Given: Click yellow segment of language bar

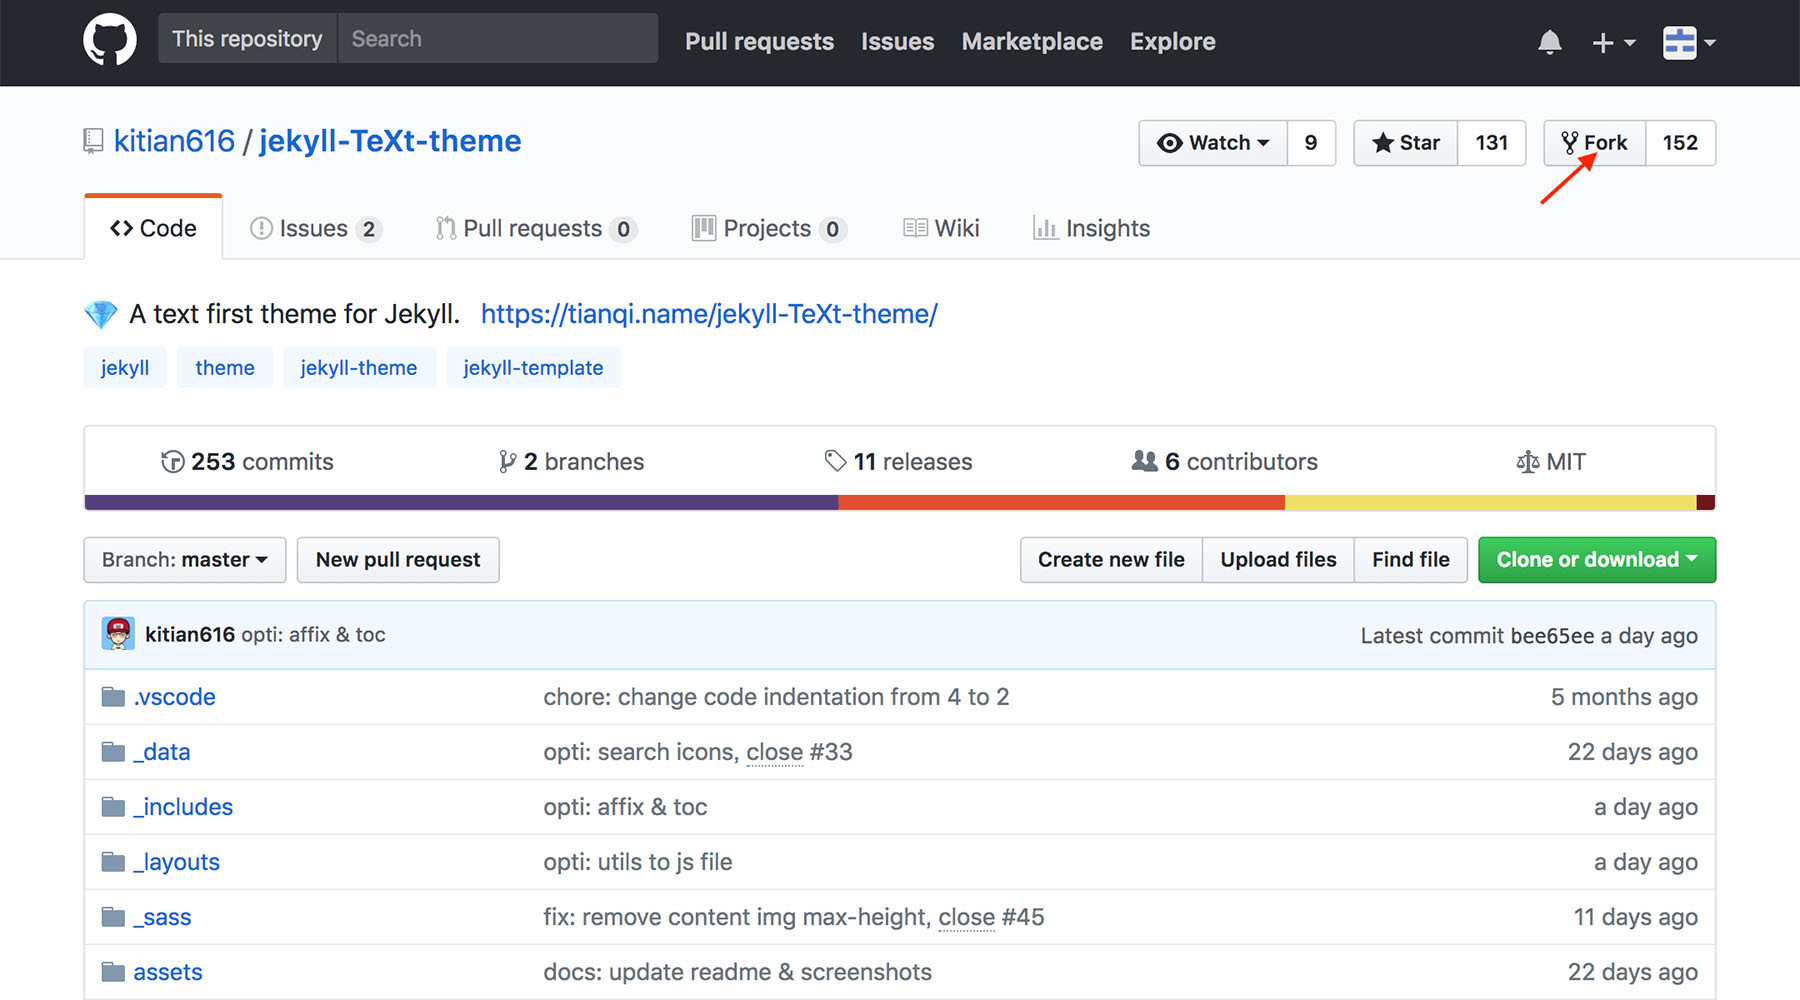Looking at the screenshot, I should 1491,503.
